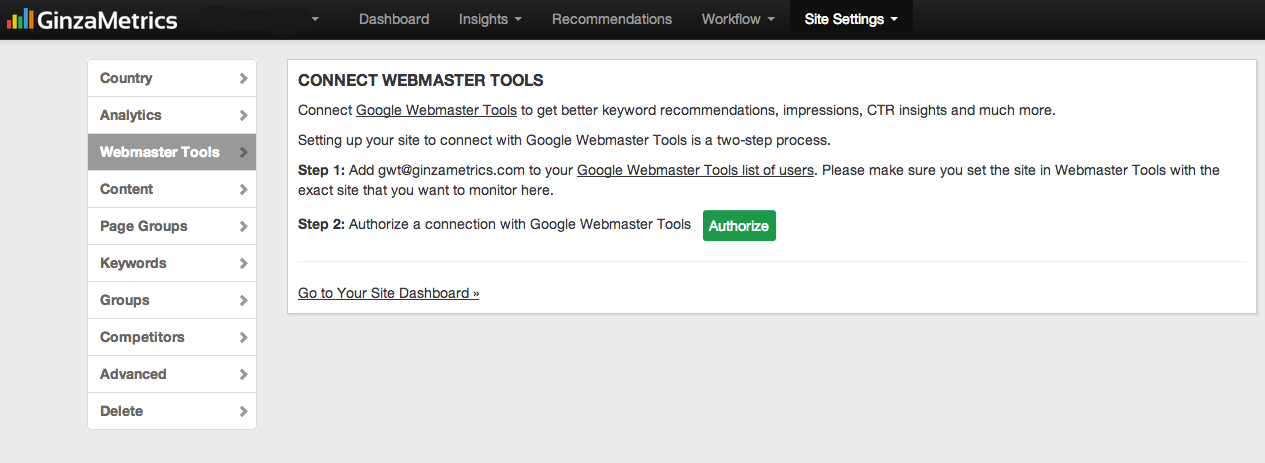Click Go to Your Site Dashboard link
Viewport: 1265px width, 463px height.
(389, 293)
